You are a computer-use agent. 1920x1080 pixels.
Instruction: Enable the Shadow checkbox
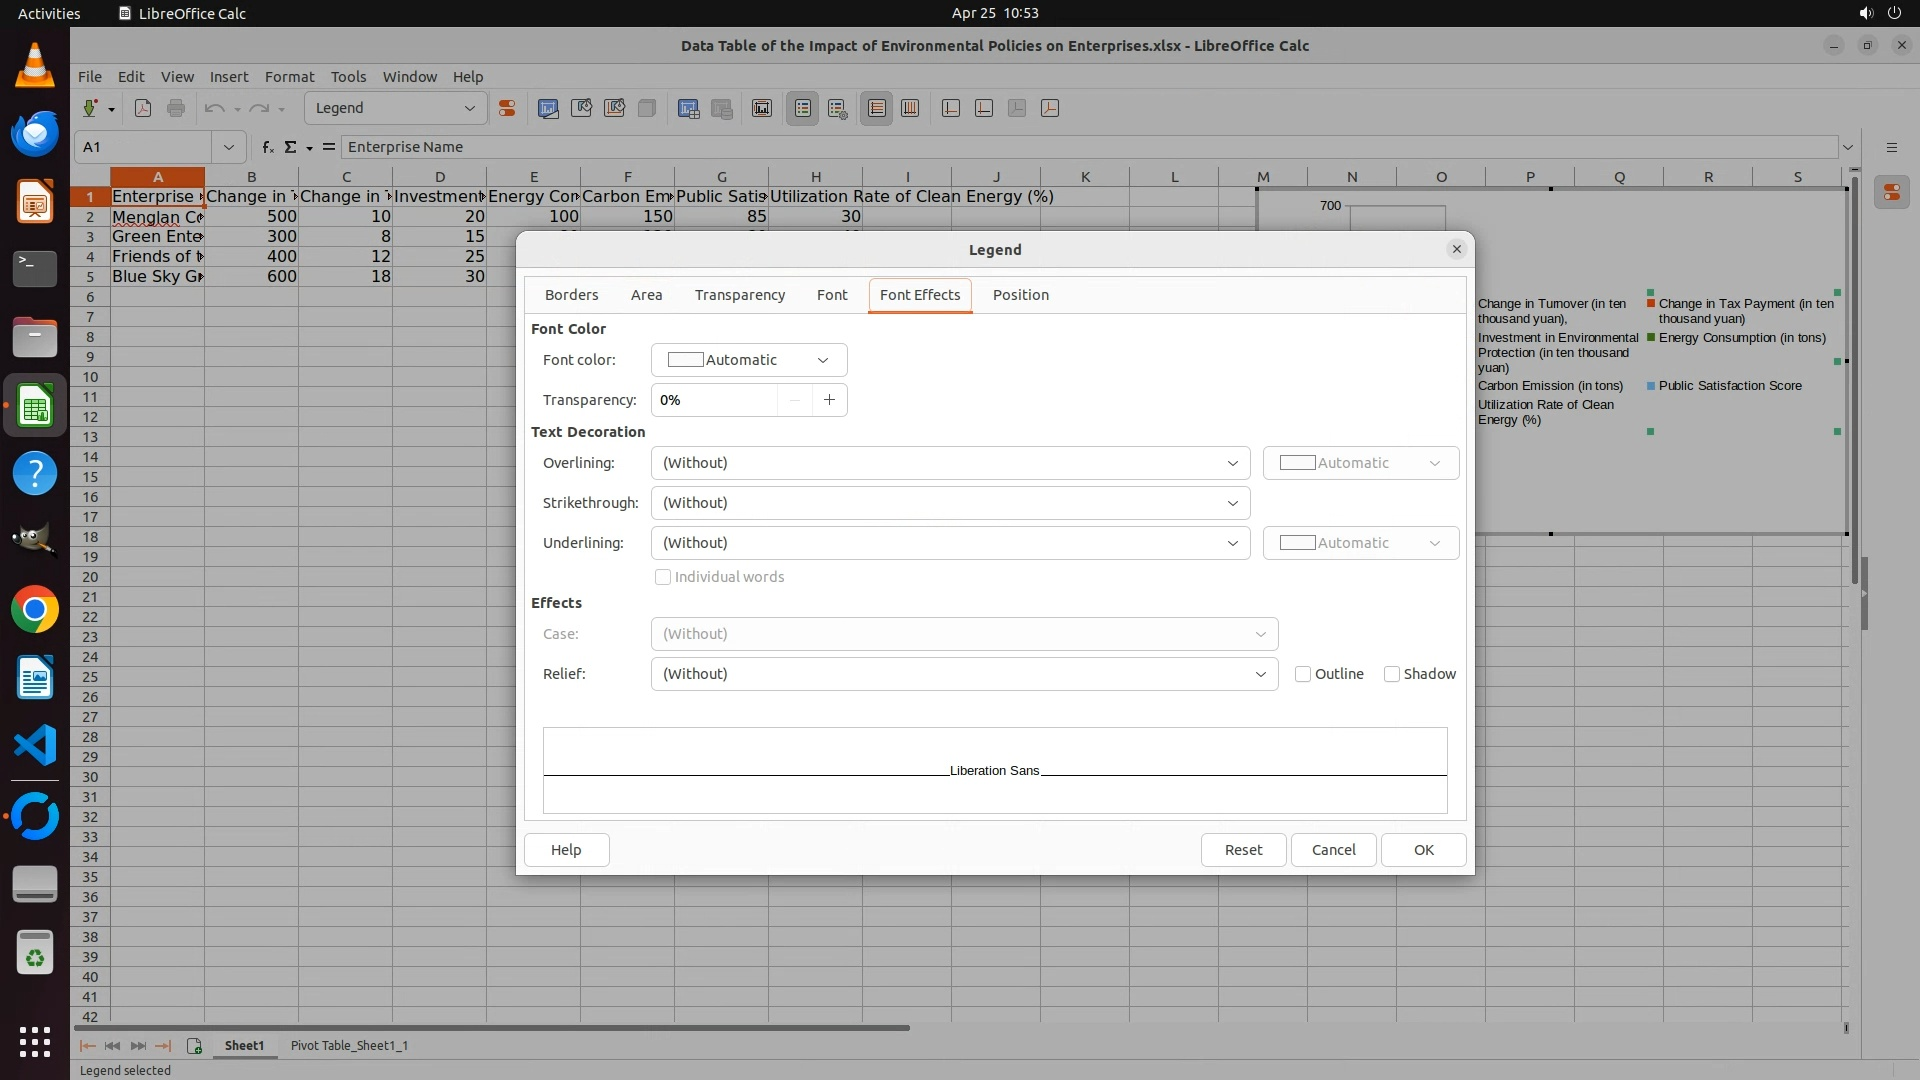(1392, 675)
